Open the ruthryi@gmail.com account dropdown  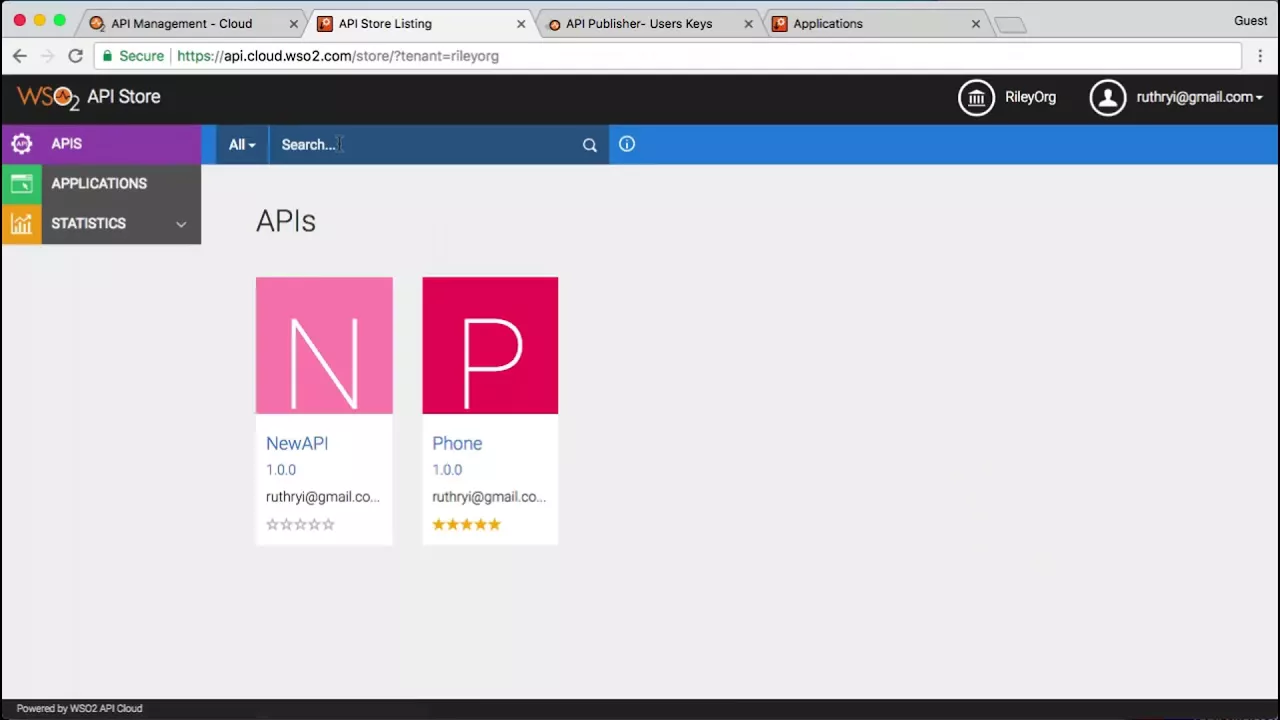coord(1199,97)
